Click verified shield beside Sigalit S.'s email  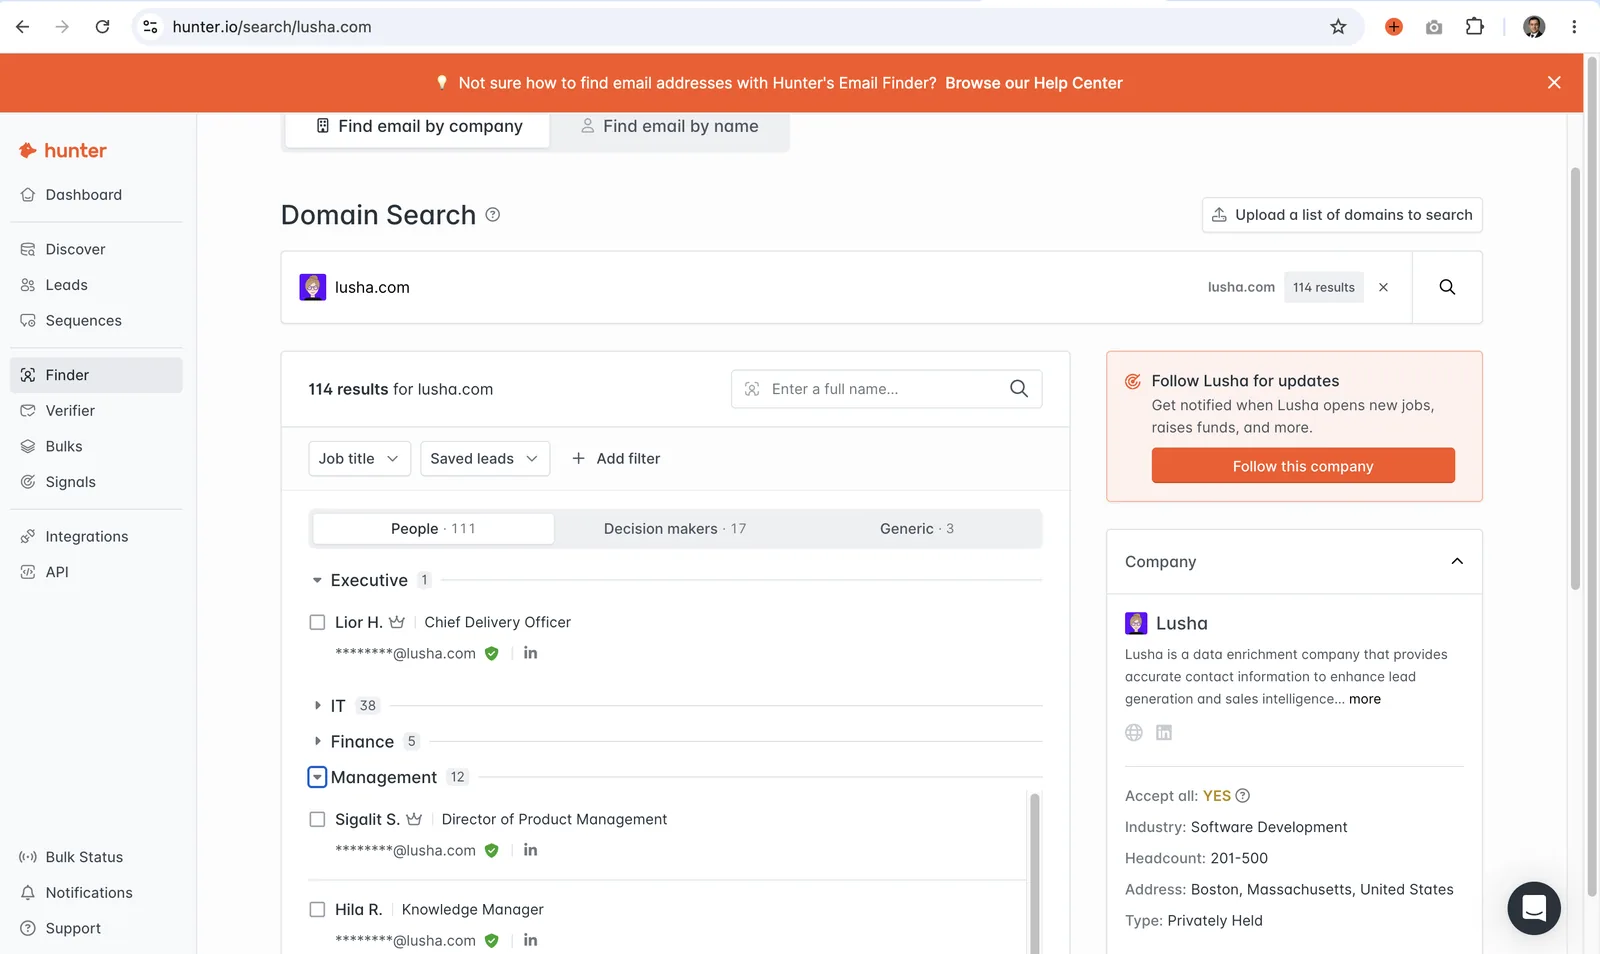tap(491, 851)
